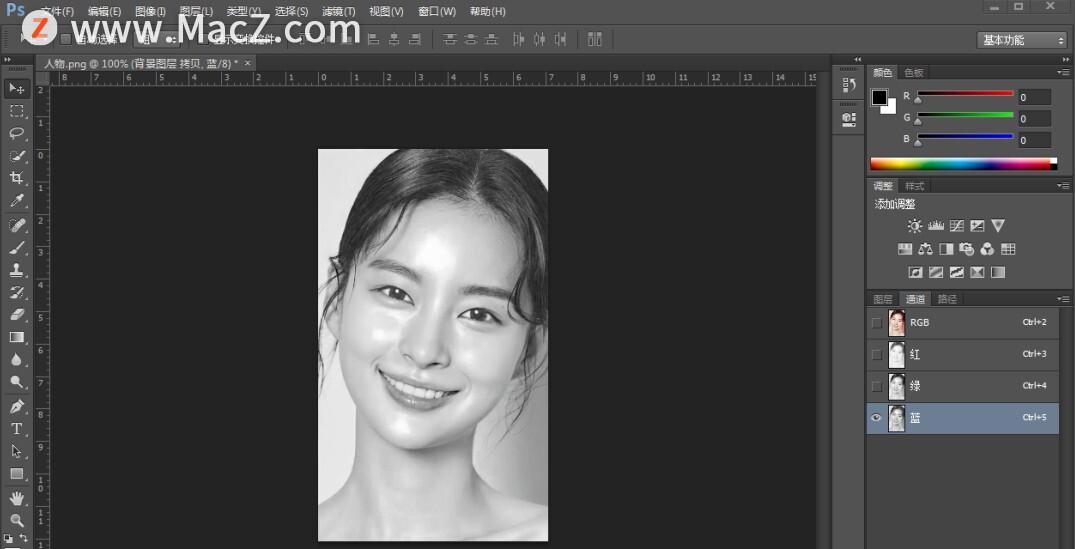Select the Clone Stamp tool
Screen dimensions: 1075x549
point(17,271)
